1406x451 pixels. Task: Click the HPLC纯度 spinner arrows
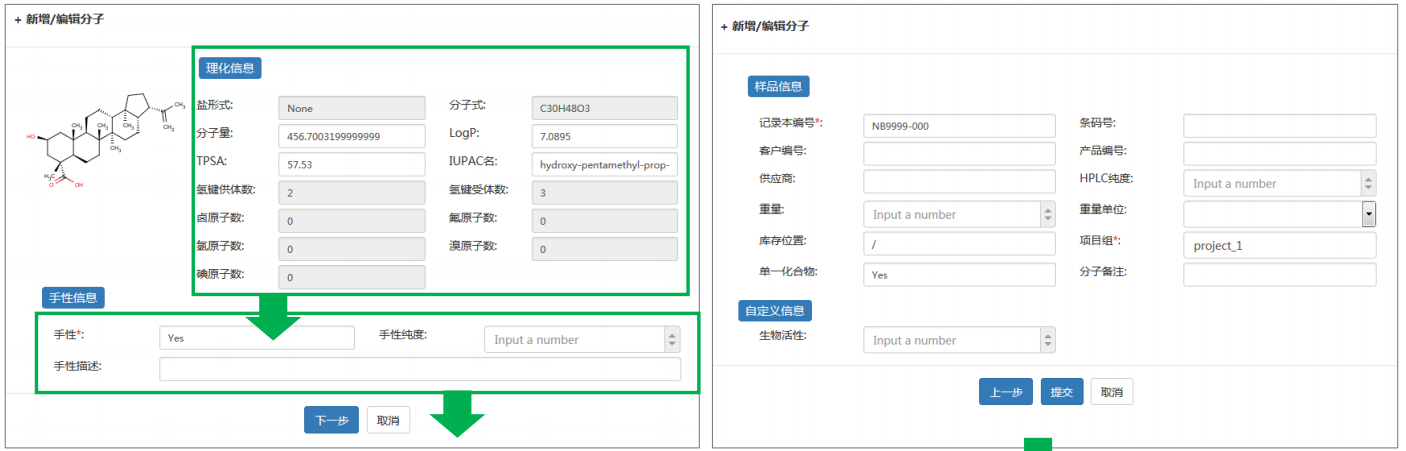pyautogui.click(x=1369, y=183)
